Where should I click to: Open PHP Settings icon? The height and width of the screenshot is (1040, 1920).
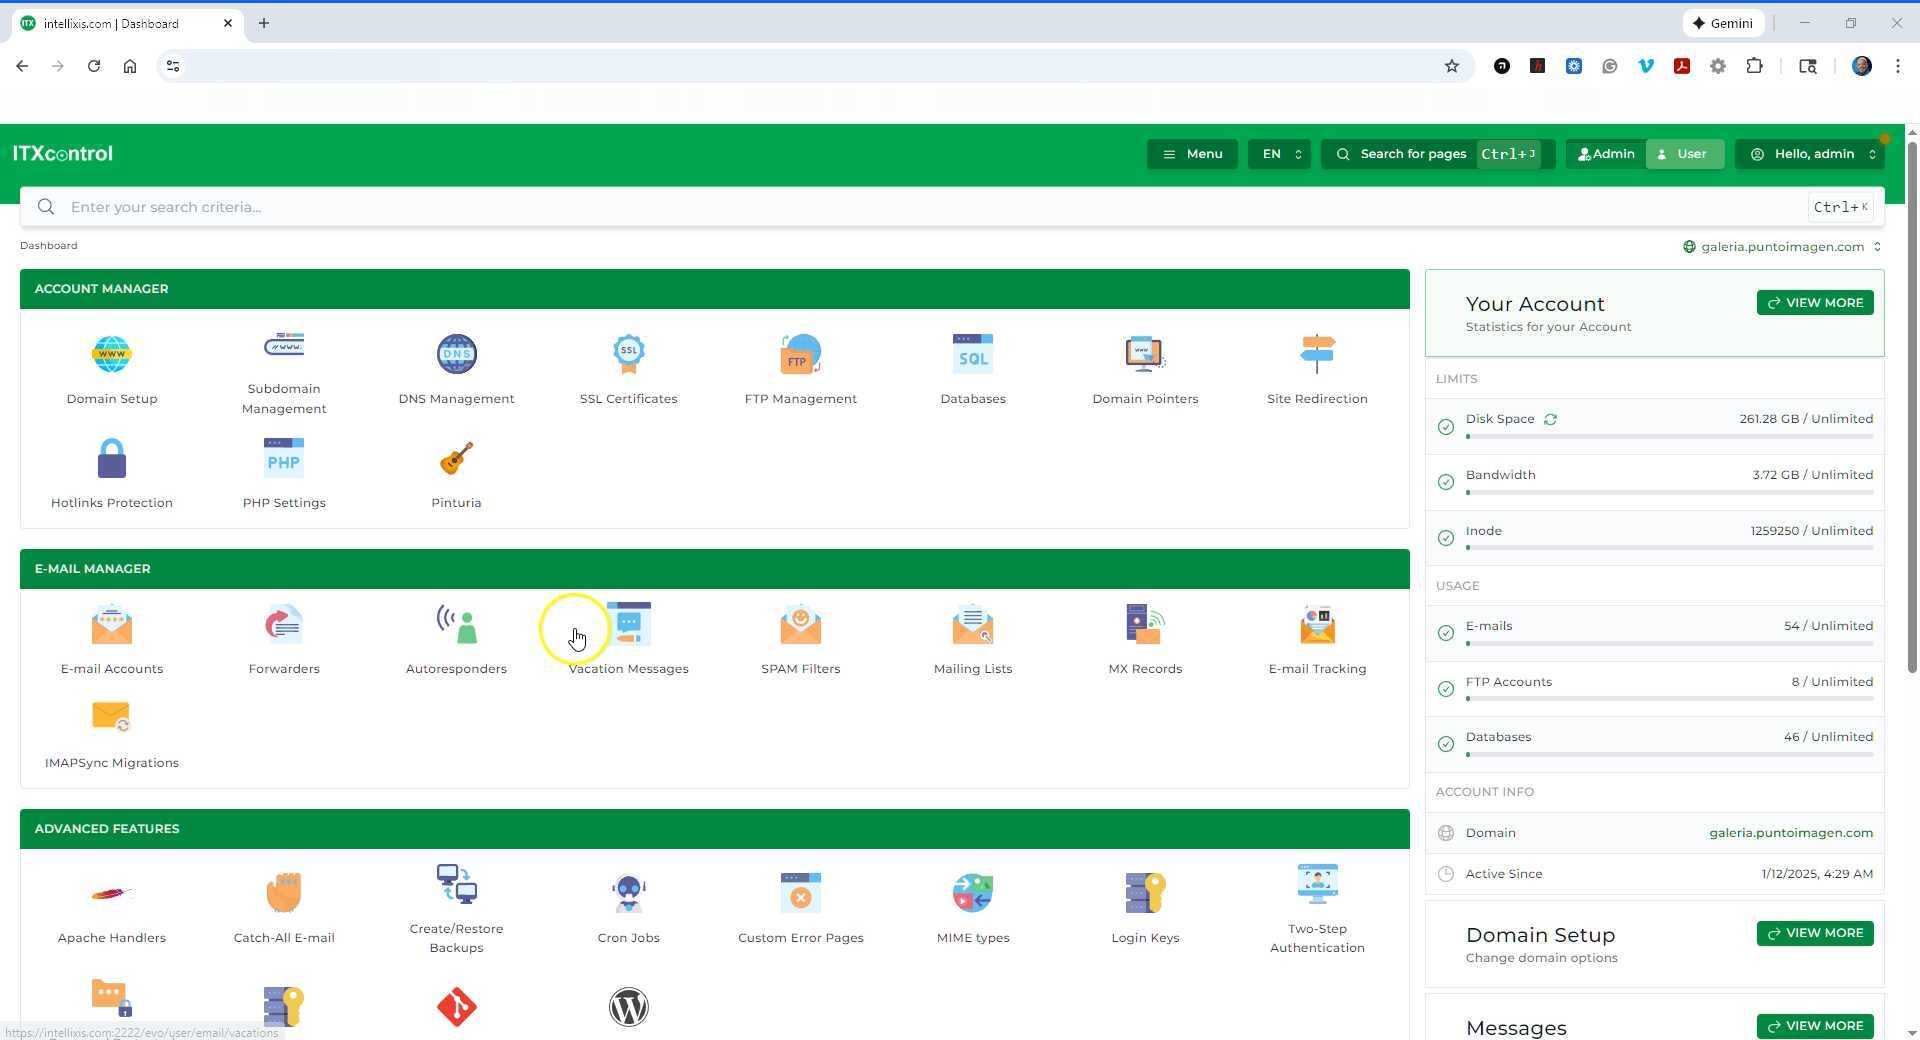coord(284,458)
